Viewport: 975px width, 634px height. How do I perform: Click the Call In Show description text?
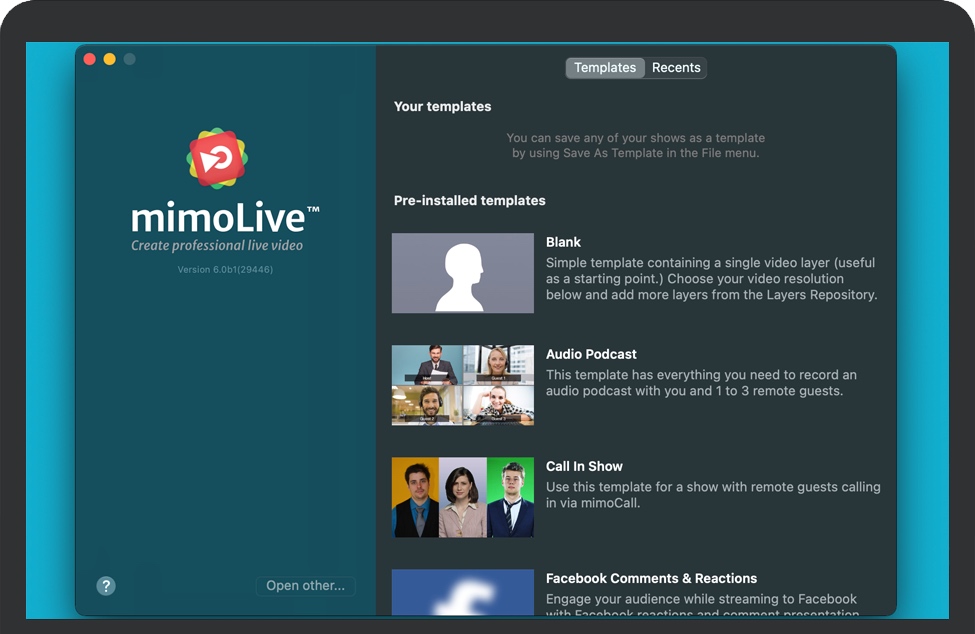(x=713, y=495)
